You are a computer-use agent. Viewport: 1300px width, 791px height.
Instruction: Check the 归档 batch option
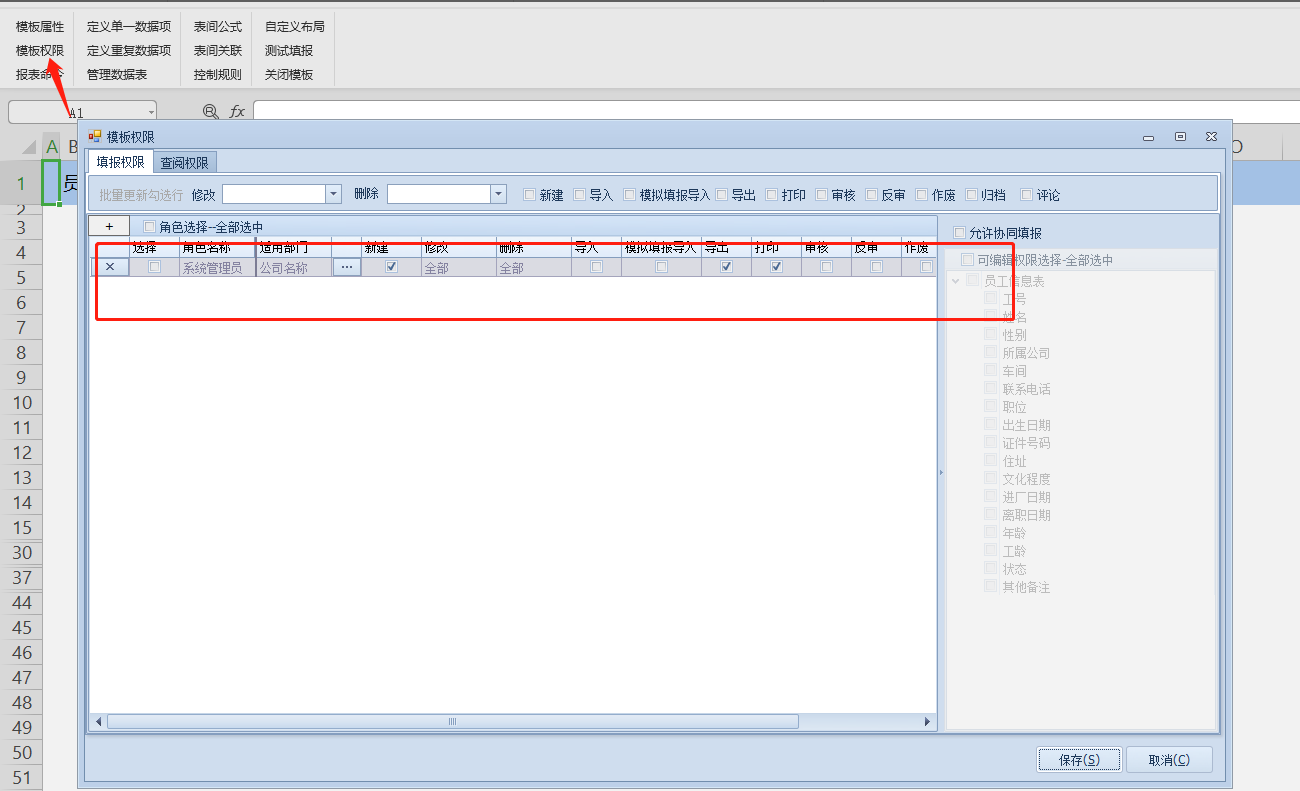tap(972, 195)
